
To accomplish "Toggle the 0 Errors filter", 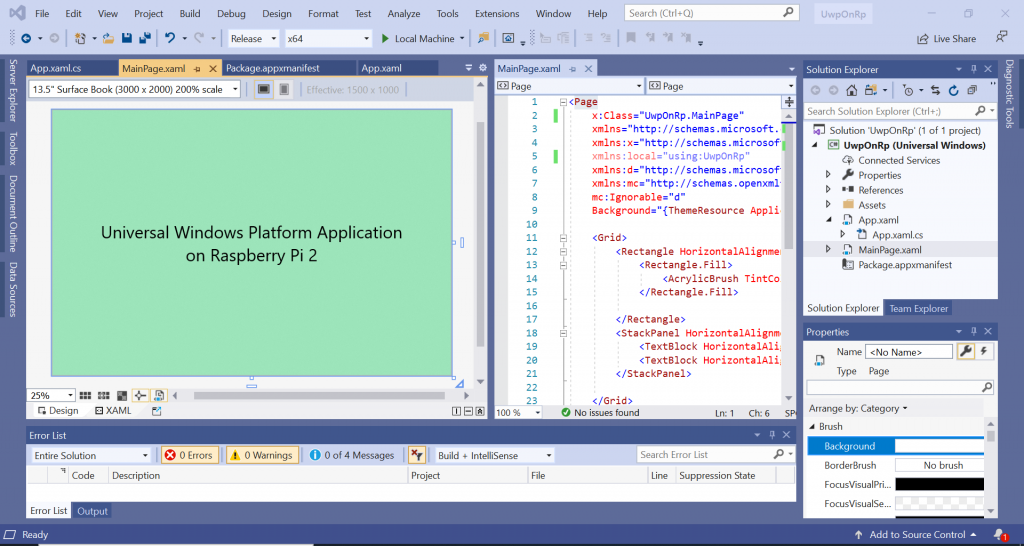I will click(189, 455).
